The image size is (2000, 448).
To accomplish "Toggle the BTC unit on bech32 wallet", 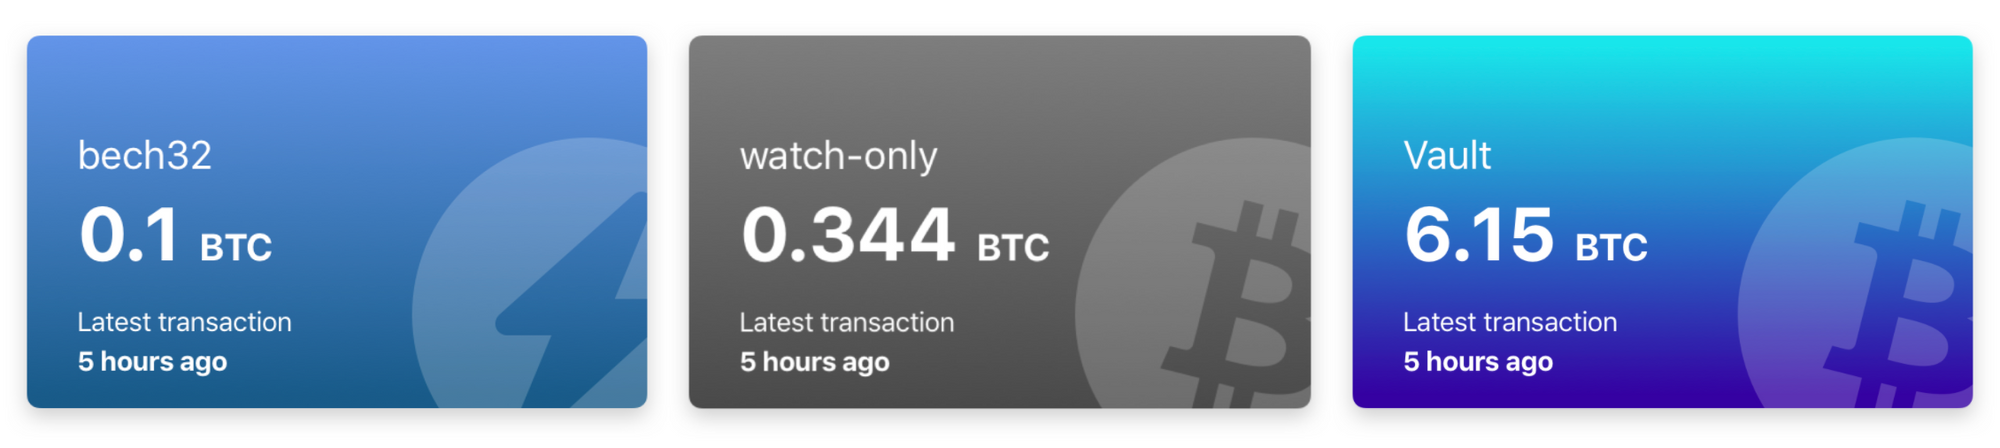I will [x=236, y=248].
